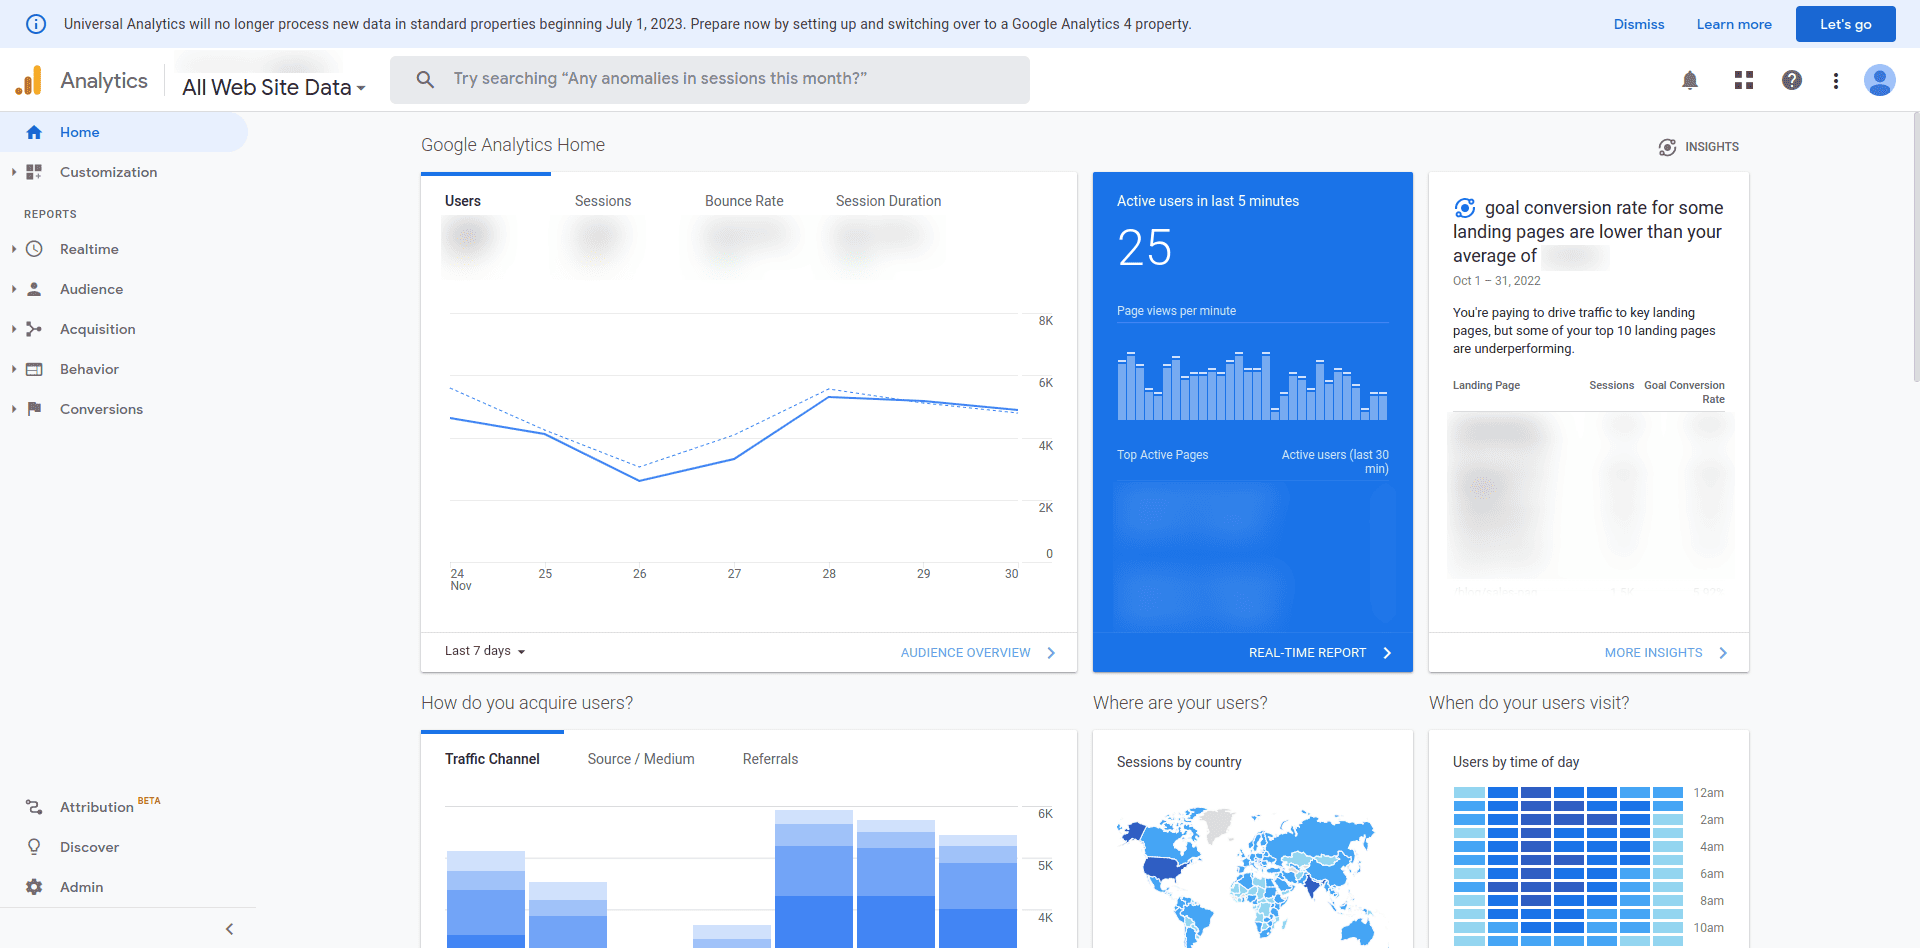The height and width of the screenshot is (948, 1920).
Task: Switch to Traffic Channel tab
Action: [492, 759]
